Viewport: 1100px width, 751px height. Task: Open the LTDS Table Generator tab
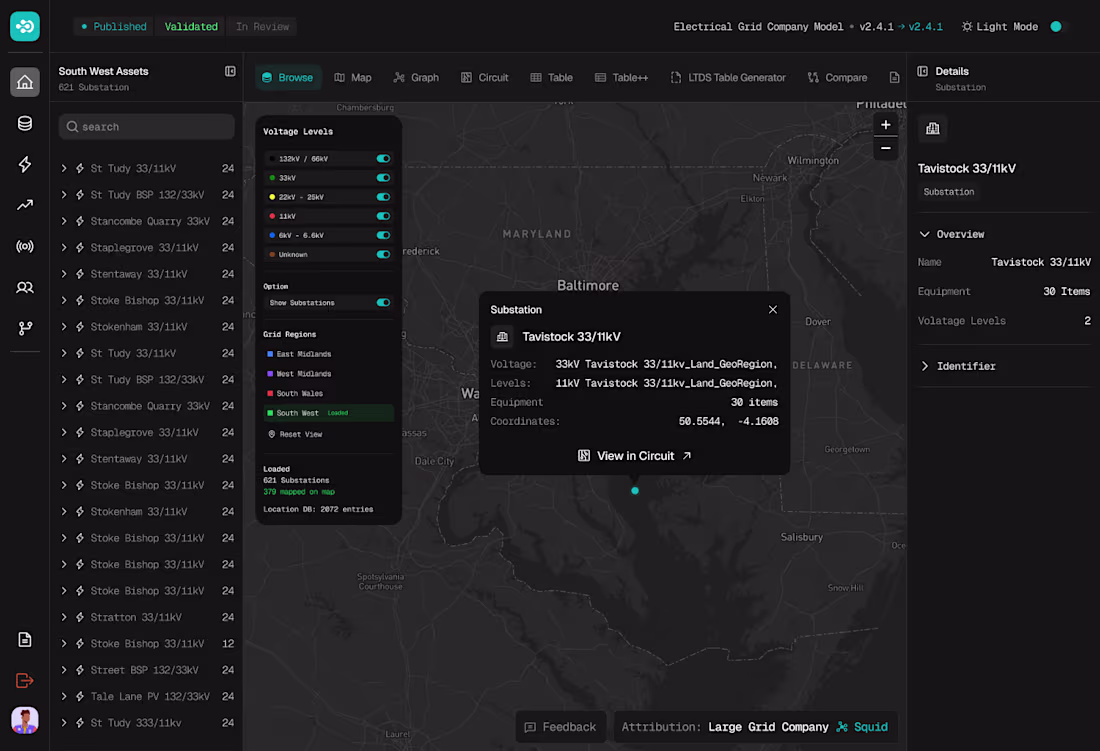point(728,78)
